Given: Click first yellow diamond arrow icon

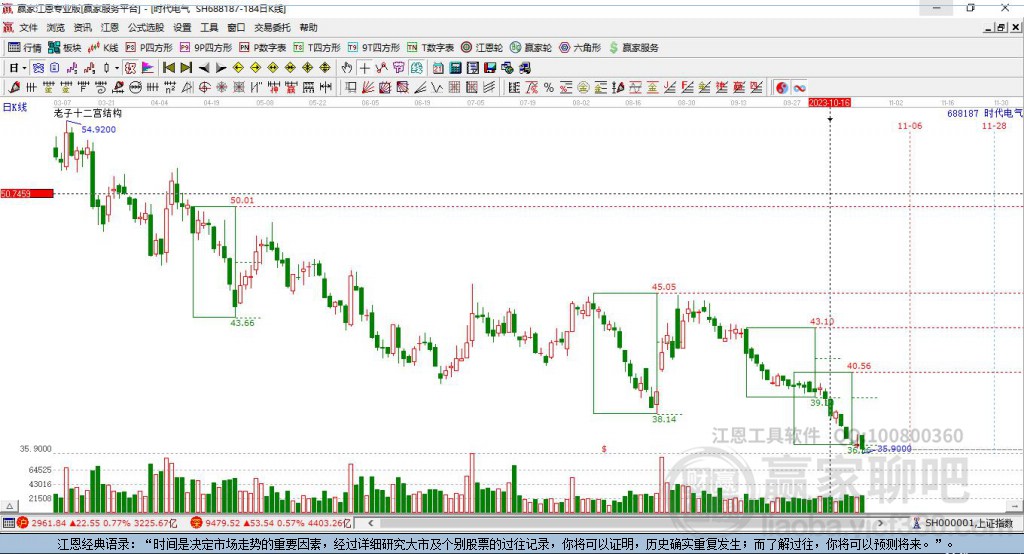Looking at the screenshot, I should tap(238, 68).
